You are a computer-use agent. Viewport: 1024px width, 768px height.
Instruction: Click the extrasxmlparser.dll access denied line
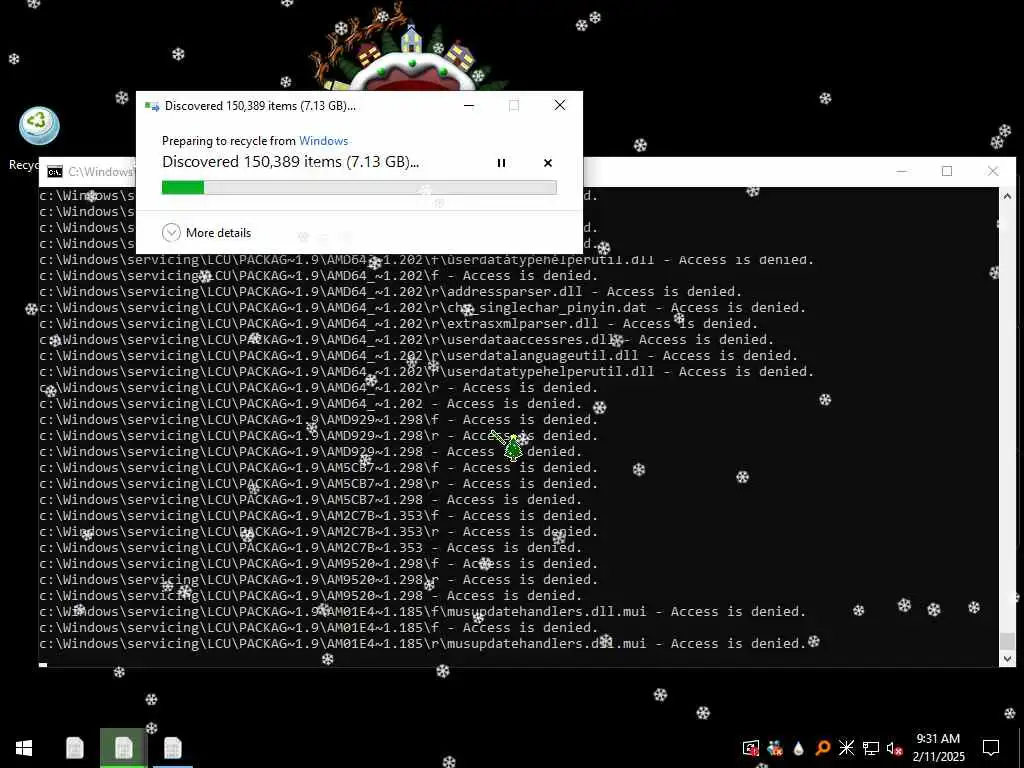(x=398, y=323)
